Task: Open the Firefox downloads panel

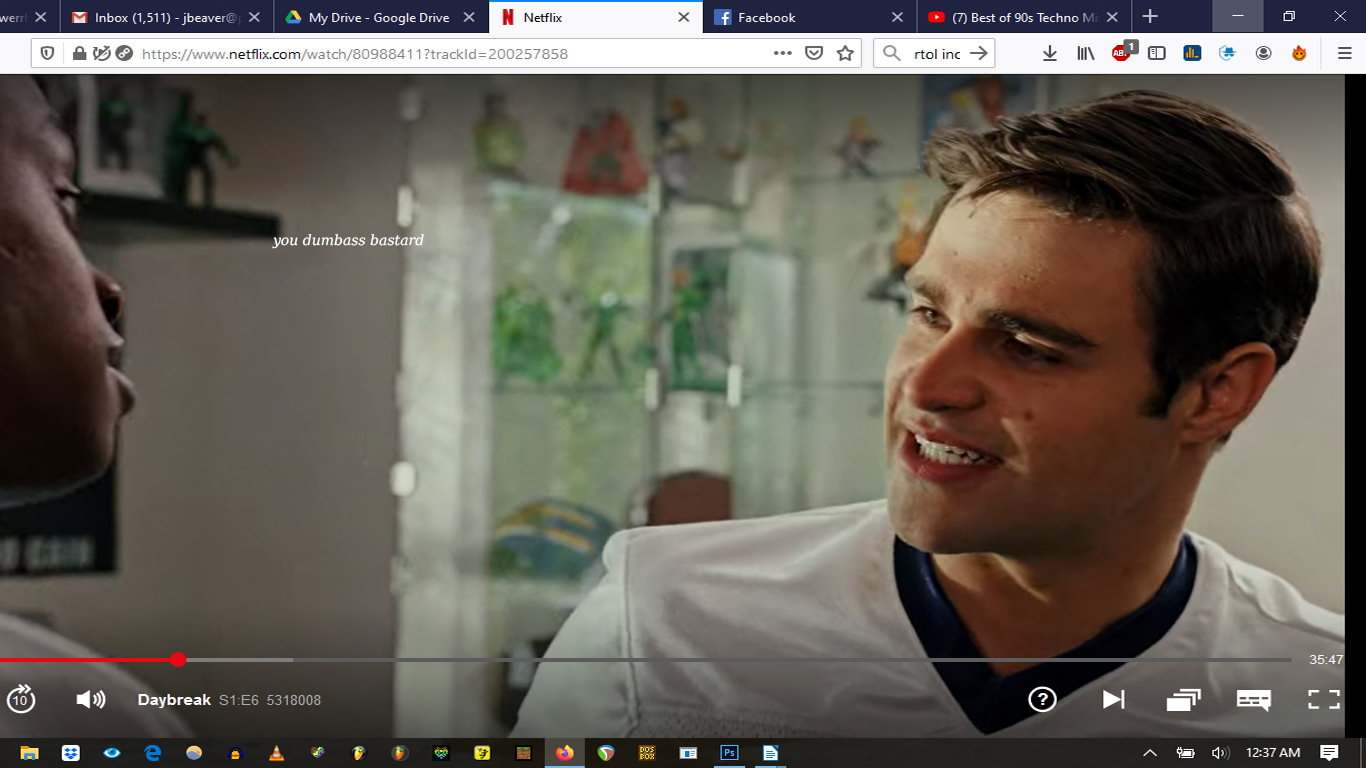Action: (1049, 53)
